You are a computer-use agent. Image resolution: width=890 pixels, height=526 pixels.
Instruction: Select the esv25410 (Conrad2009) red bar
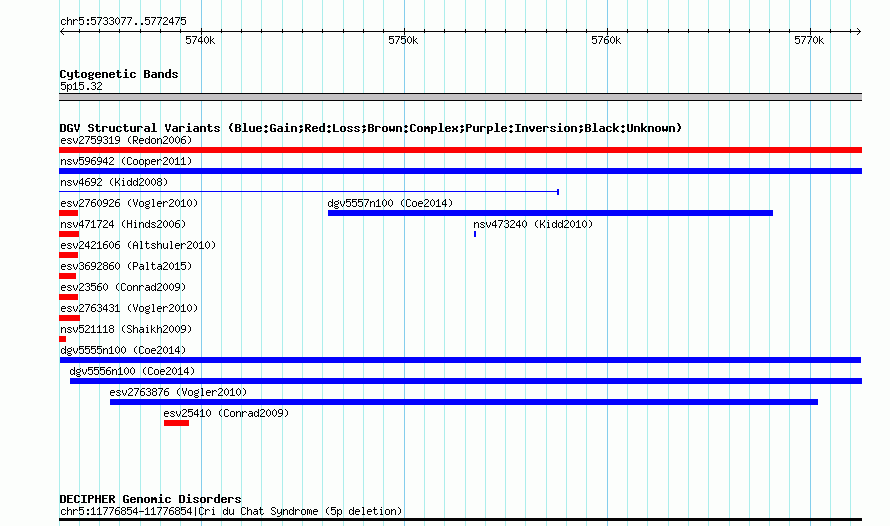pos(177,423)
